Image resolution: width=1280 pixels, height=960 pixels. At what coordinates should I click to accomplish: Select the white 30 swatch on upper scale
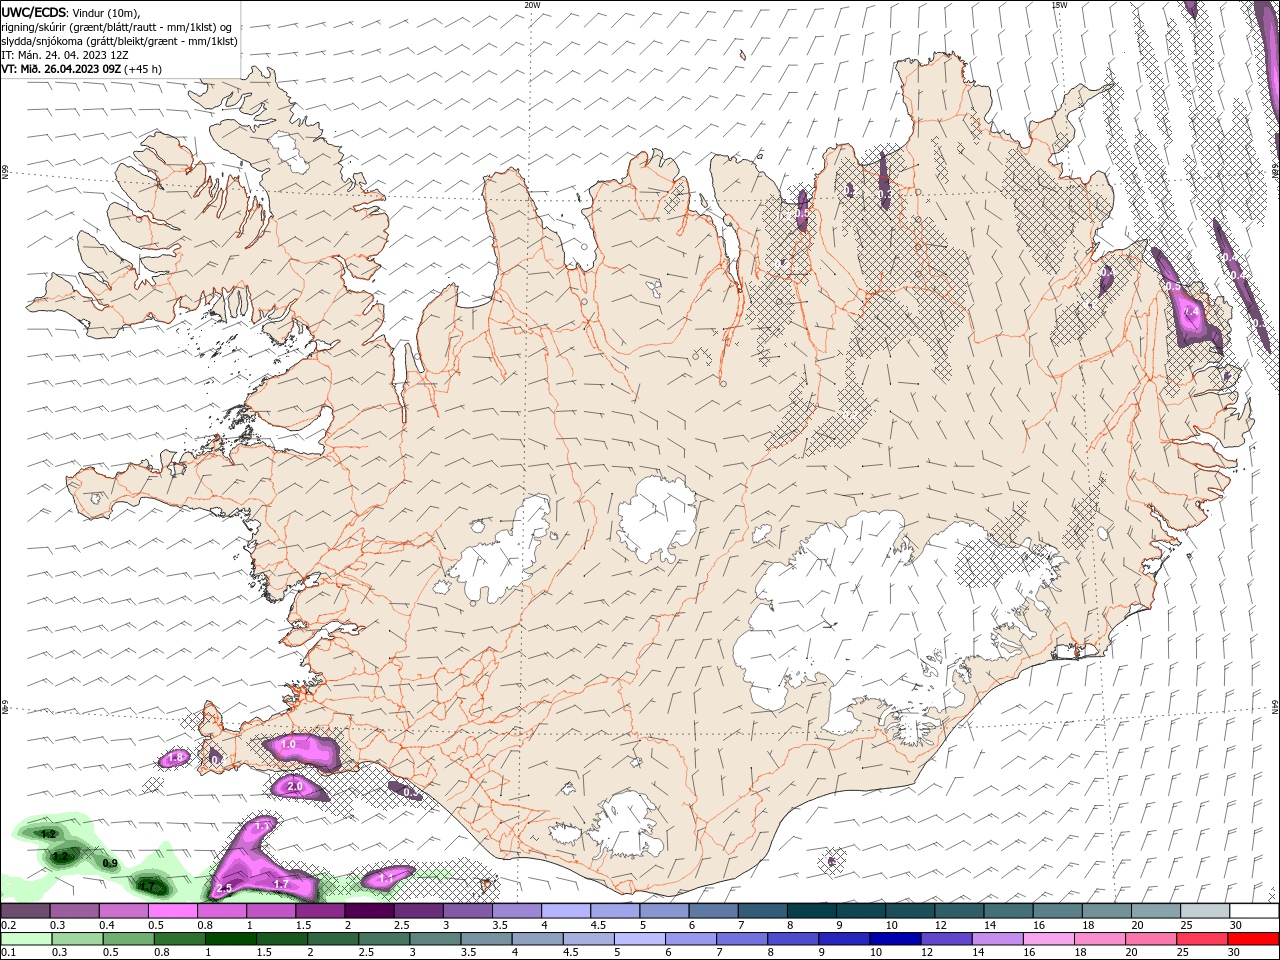tap(1253, 911)
